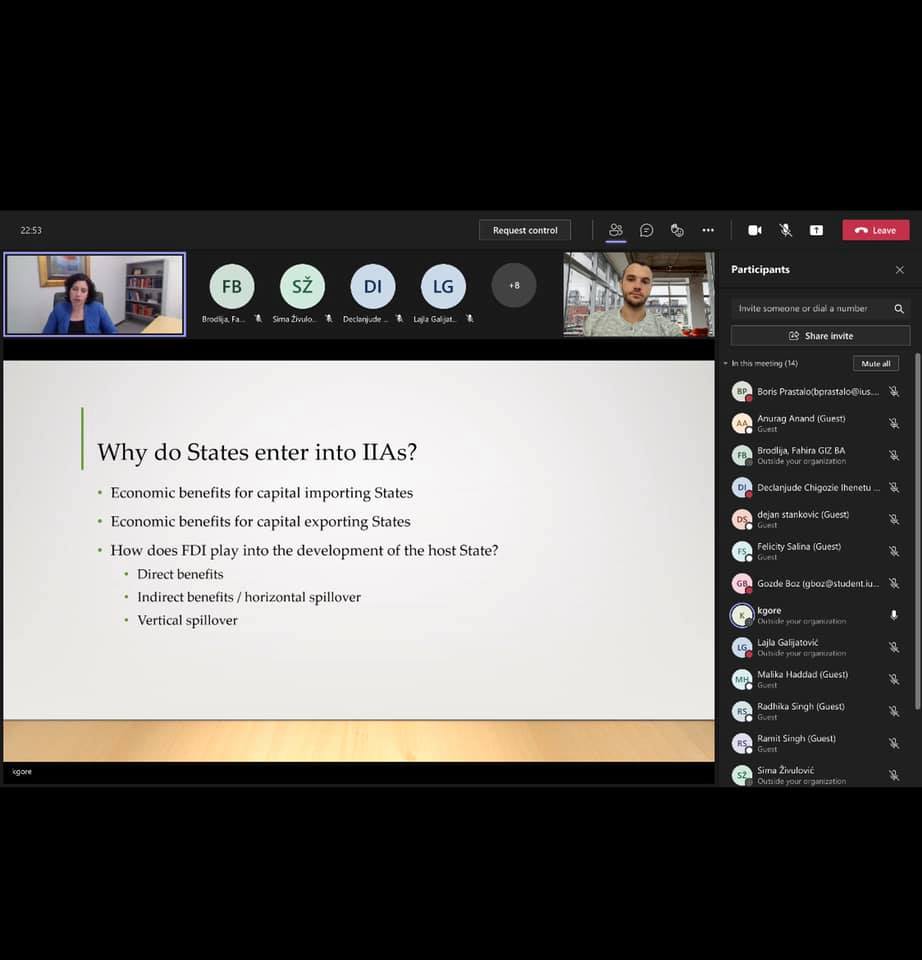This screenshot has height=960, width=922.
Task: Click muted mic icon beside Anurag Anand
Action: [894, 423]
